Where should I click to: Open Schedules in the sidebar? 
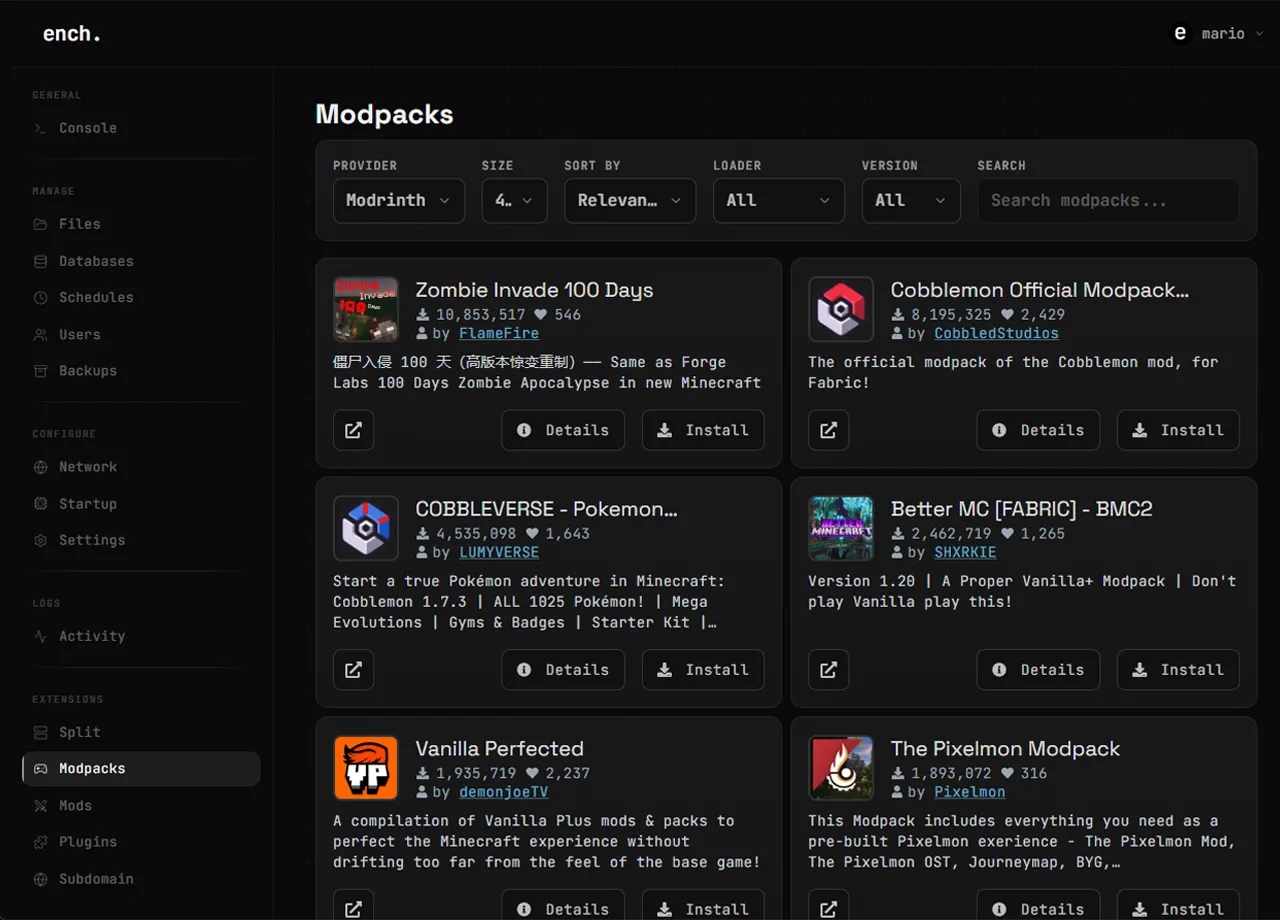141,297
